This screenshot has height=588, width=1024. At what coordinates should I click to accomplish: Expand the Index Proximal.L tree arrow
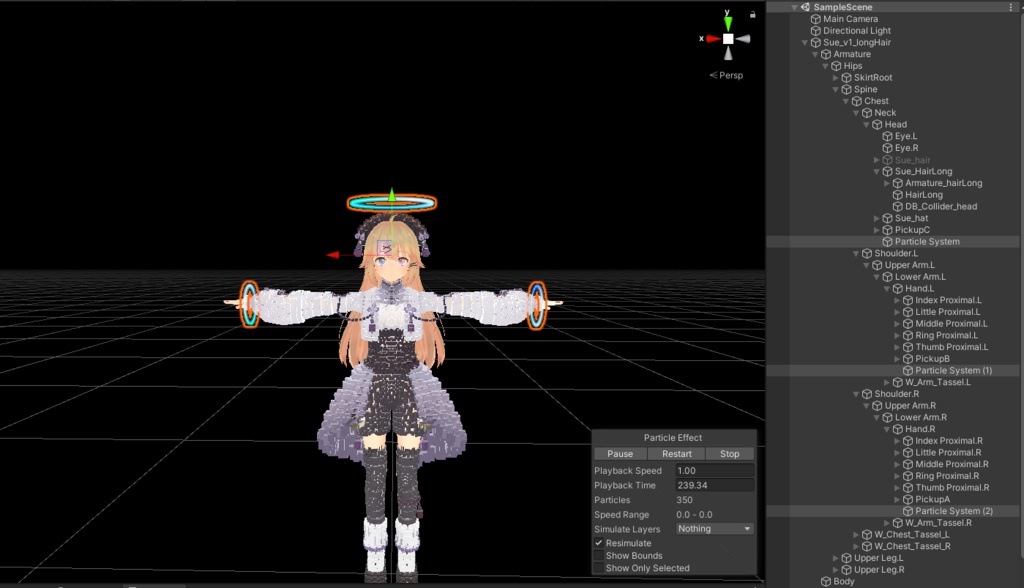pyautogui.click(x=897, y=301)
